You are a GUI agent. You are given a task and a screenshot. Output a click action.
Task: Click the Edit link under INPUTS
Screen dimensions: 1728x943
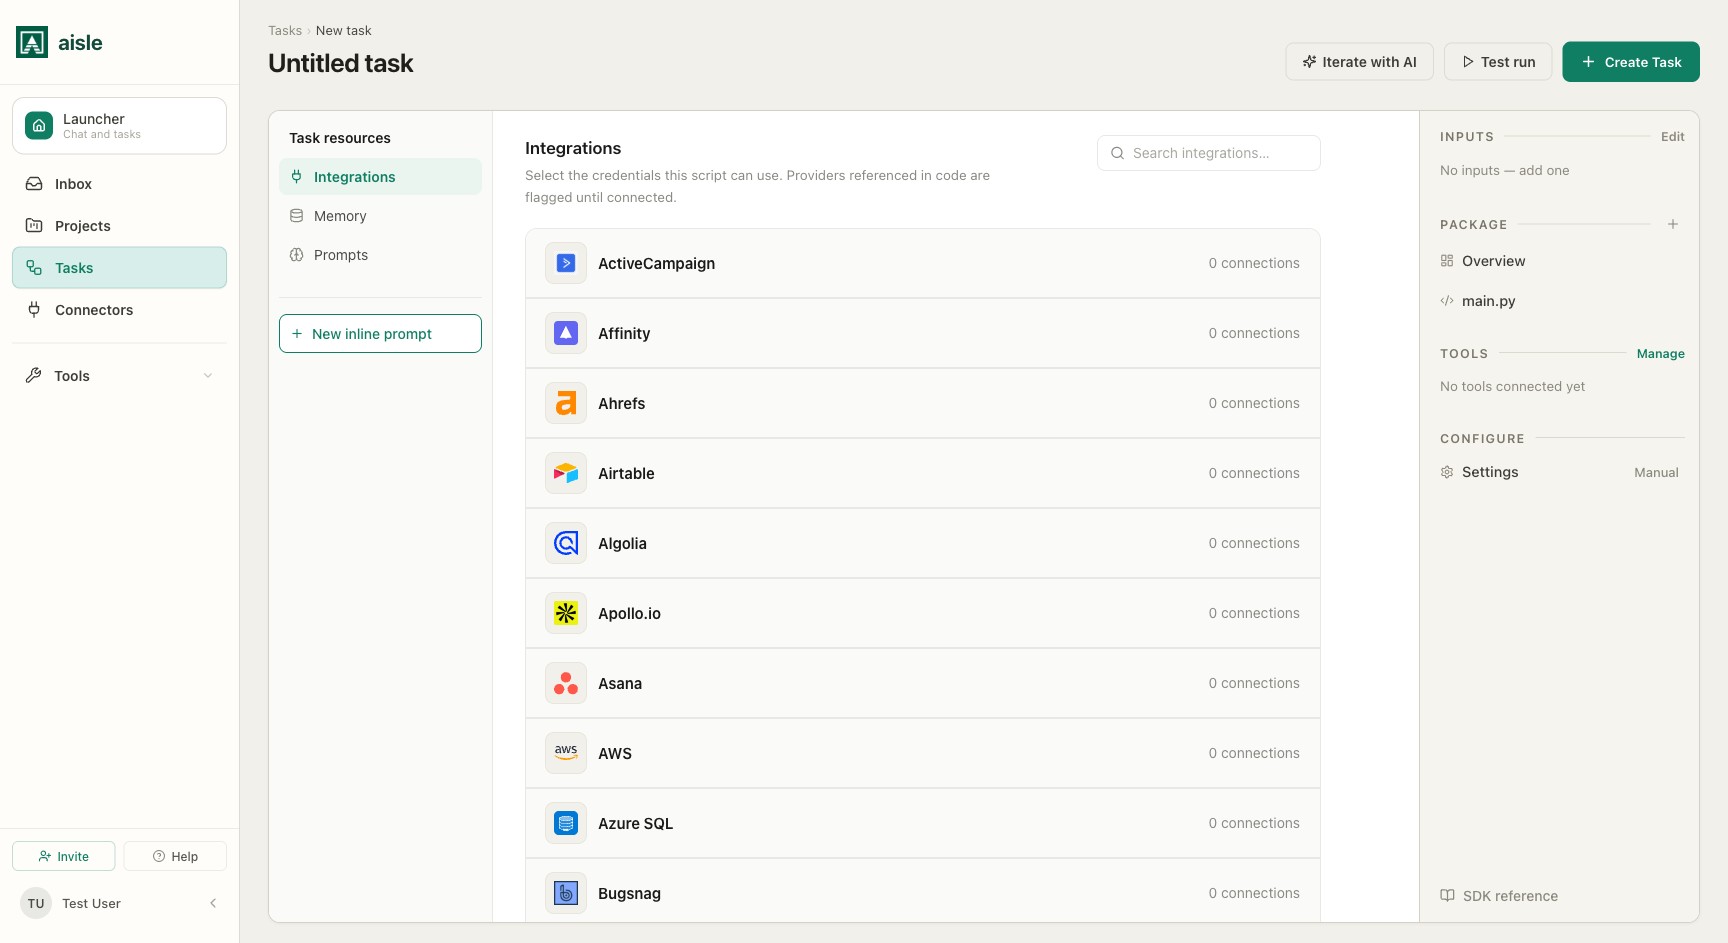click(x=1672, y=137)
